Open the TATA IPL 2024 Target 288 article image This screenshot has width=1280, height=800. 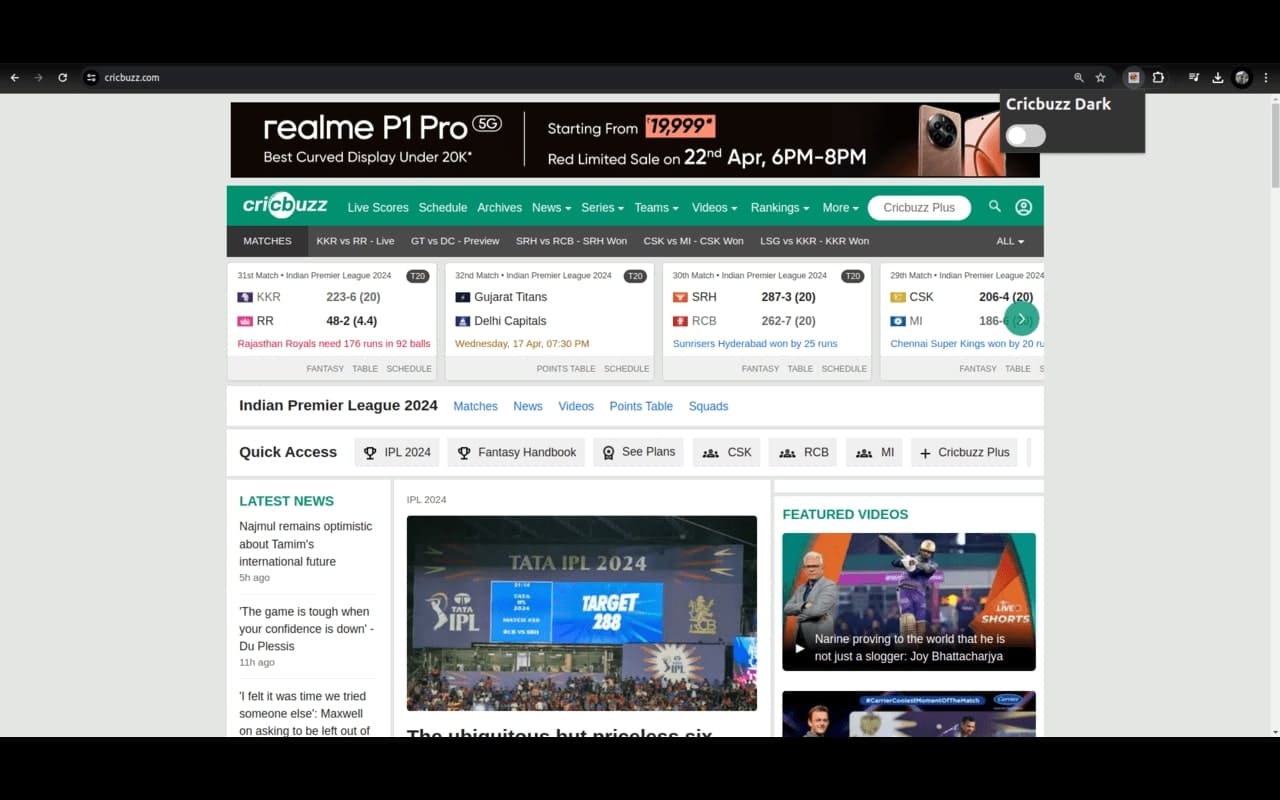click(582, 613)
